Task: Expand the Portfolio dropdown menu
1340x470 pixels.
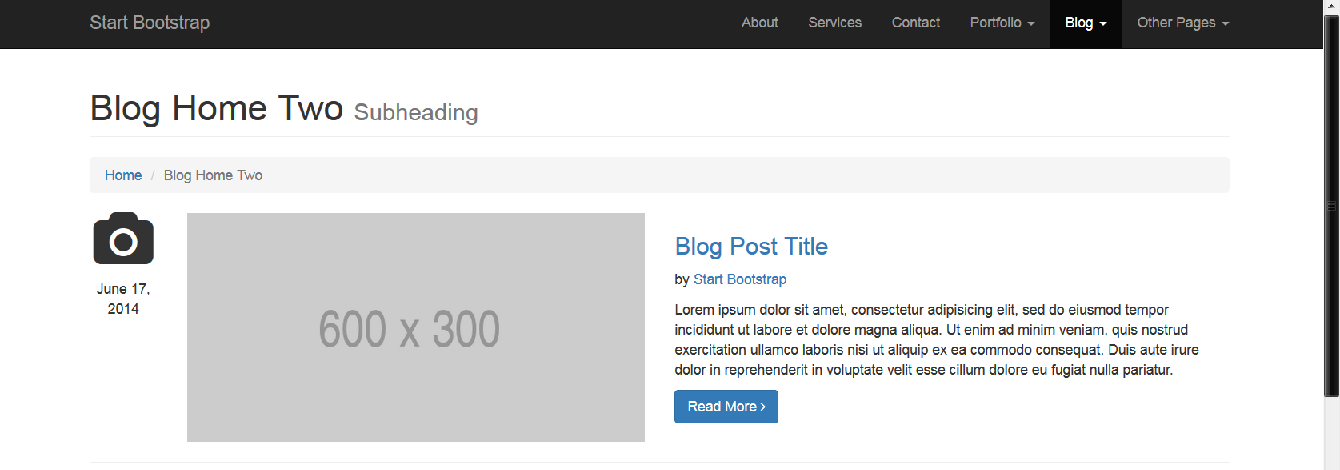Action: tap(1002, 23)
